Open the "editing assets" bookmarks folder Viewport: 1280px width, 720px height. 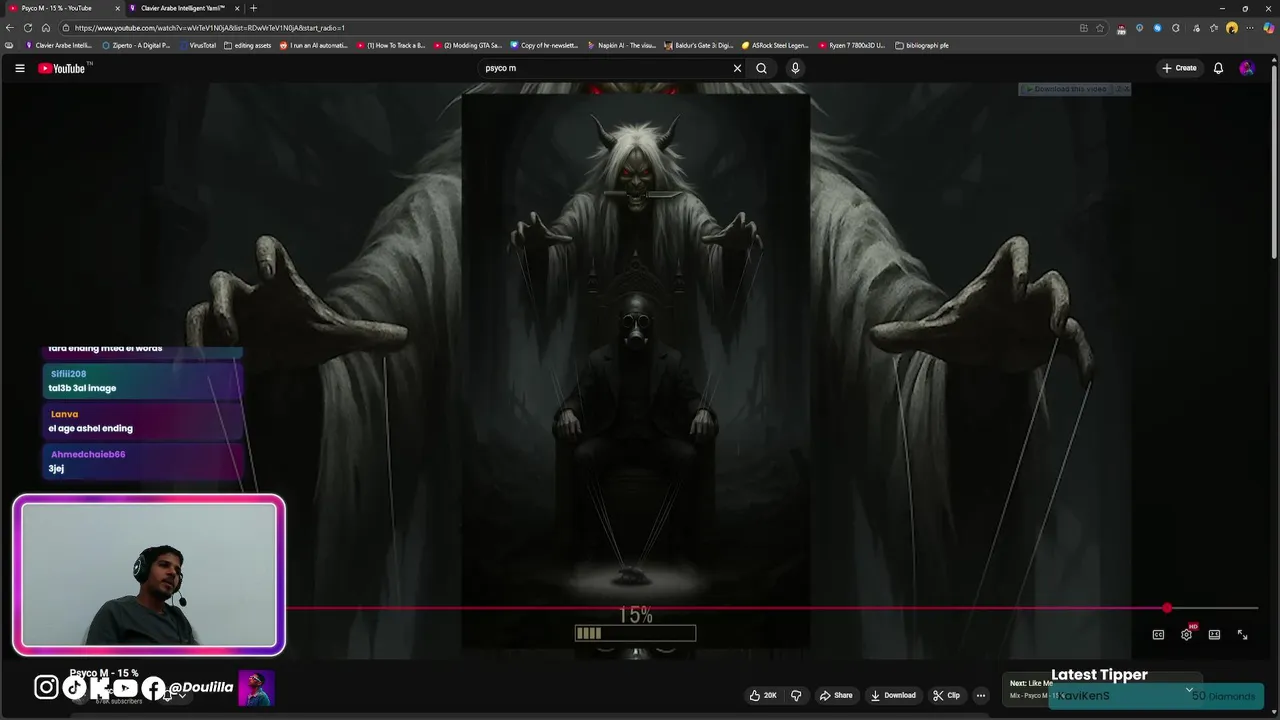coord(247,45)
